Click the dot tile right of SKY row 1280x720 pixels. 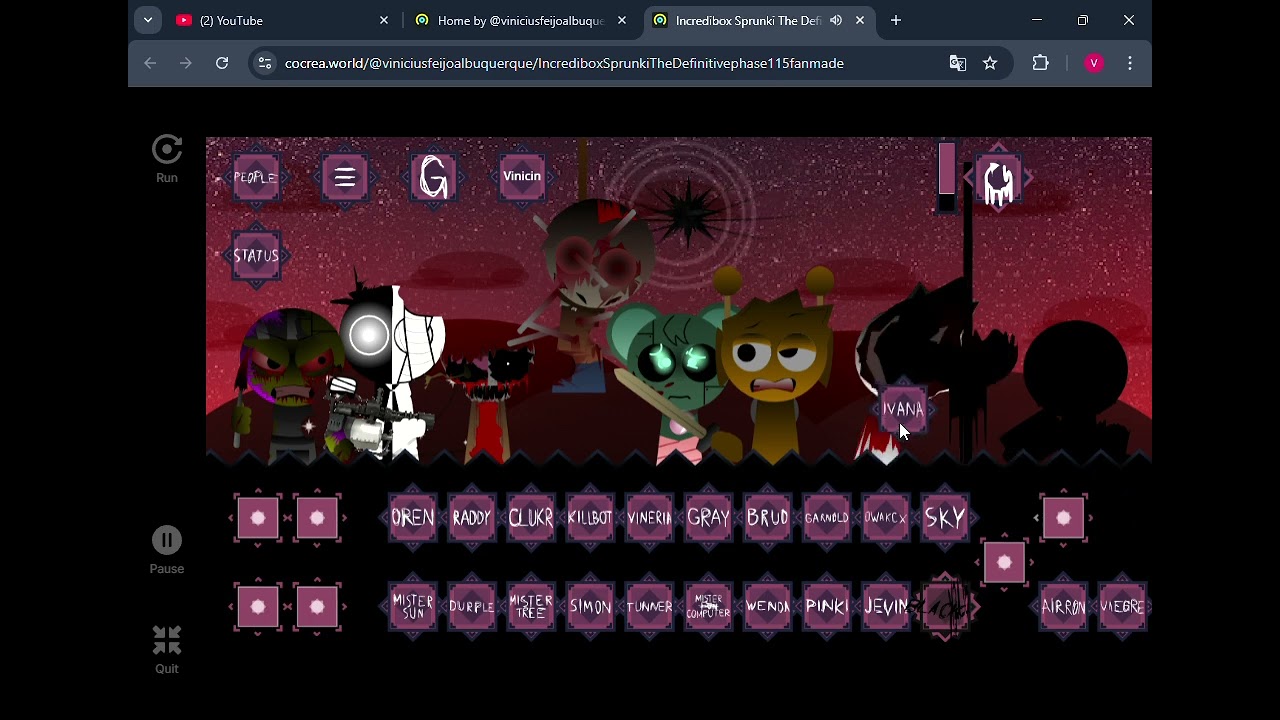1004,563
